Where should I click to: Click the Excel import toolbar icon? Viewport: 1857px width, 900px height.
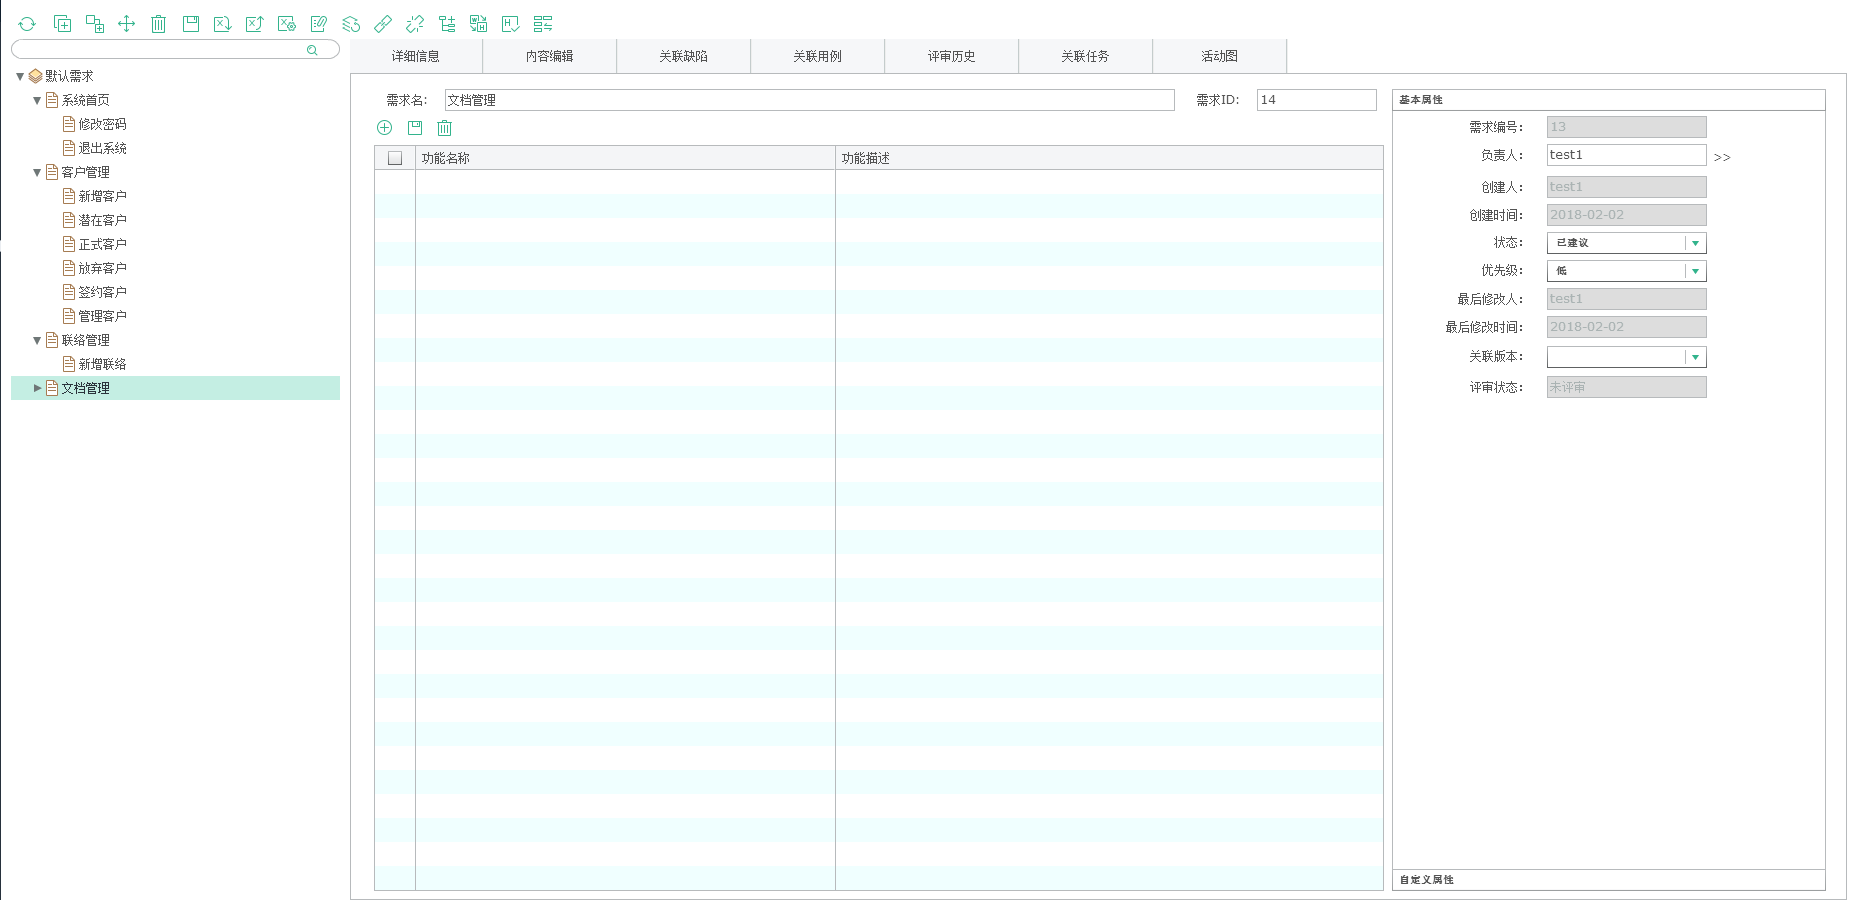pos(222,24)
